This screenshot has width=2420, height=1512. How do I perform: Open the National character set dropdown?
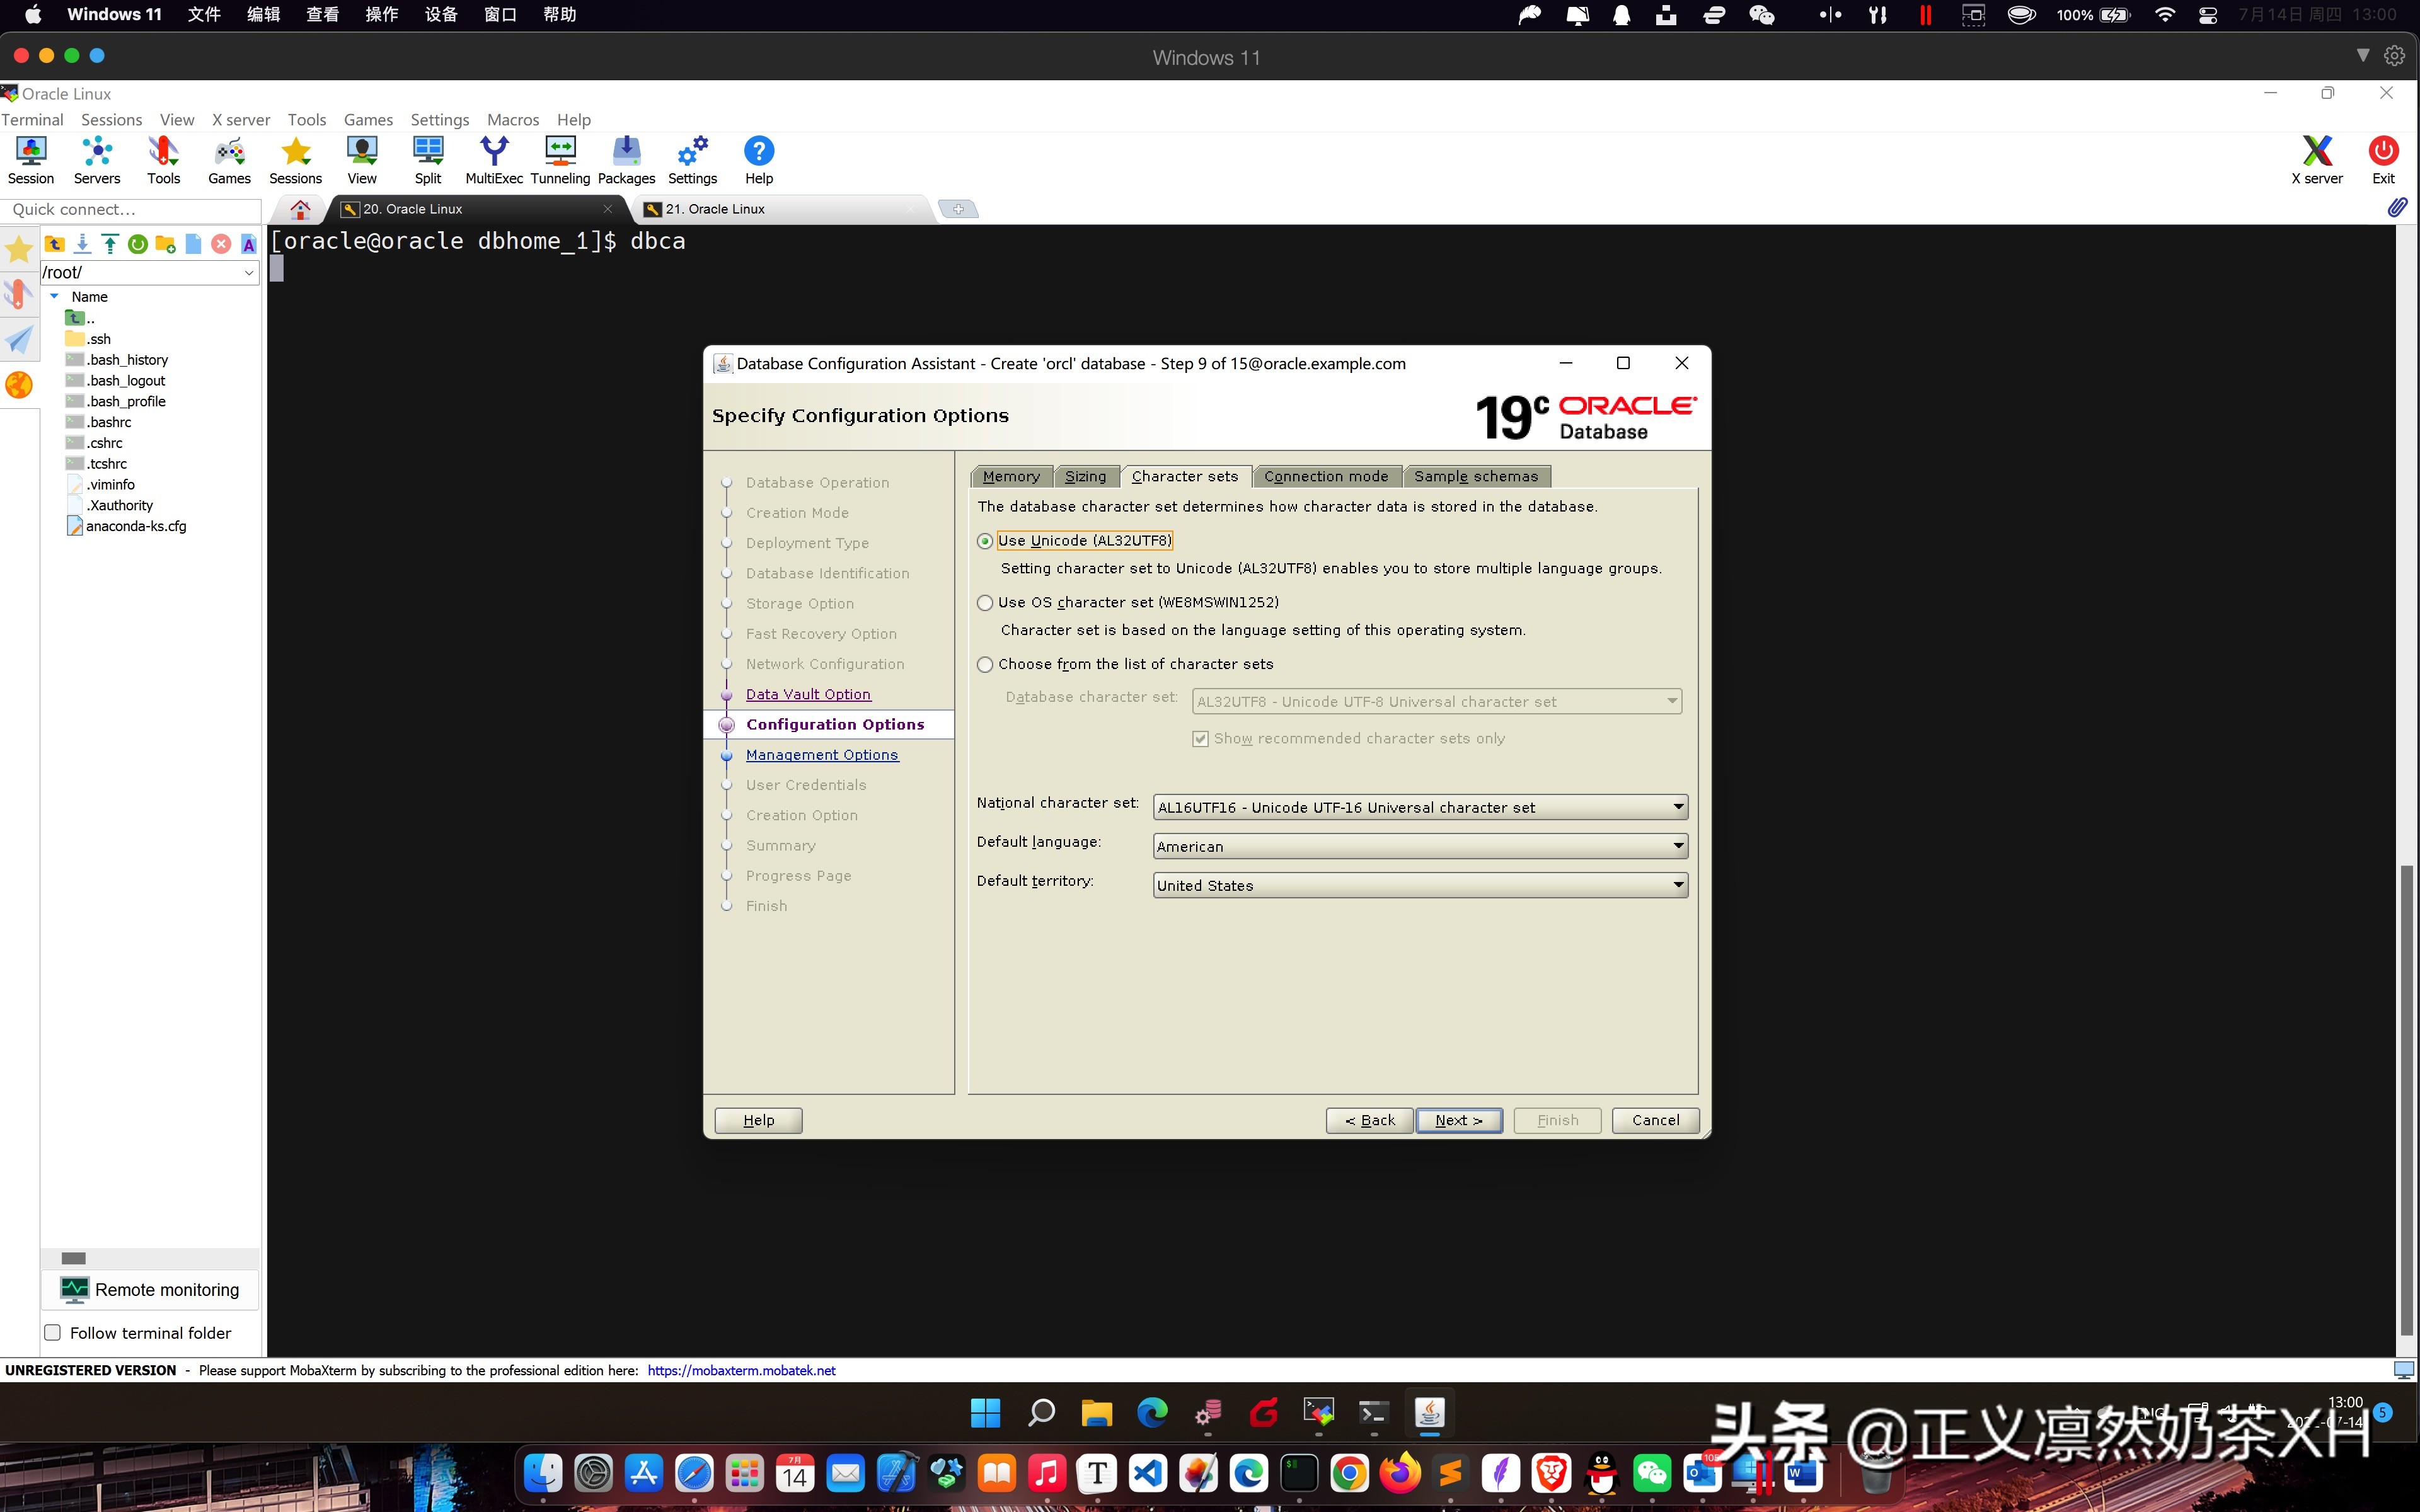tap(1678, 807)
